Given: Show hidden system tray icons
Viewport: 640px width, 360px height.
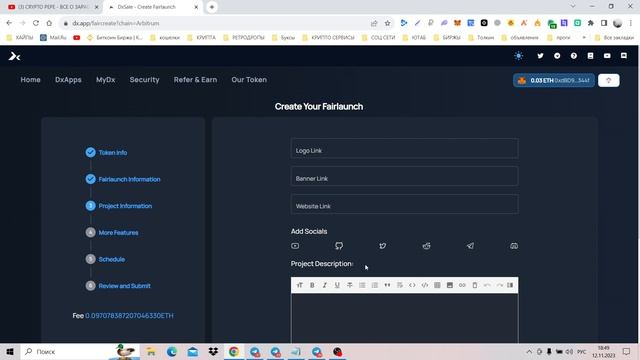Looking at the screenshot, I should [x=529, y=351].
